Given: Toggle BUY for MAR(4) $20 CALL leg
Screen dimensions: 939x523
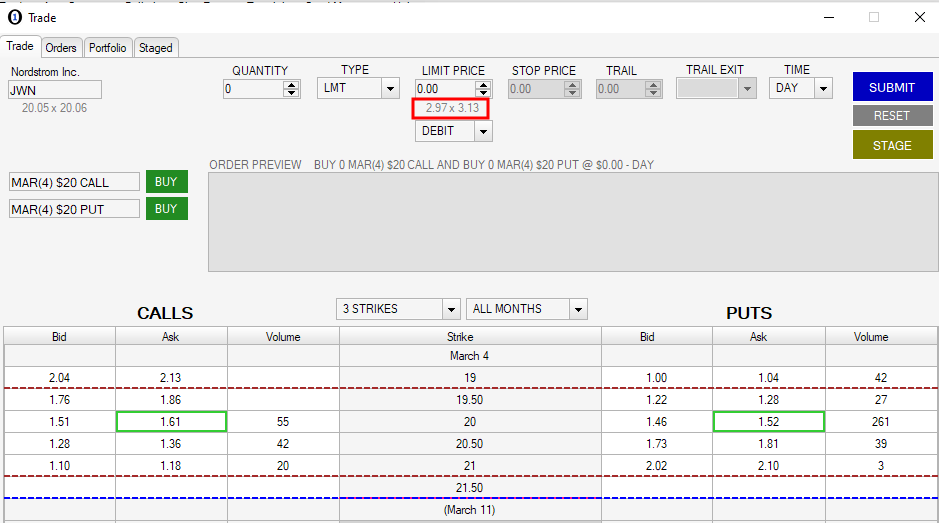Looking at the screenshot, I should click(x=166, y=182).
